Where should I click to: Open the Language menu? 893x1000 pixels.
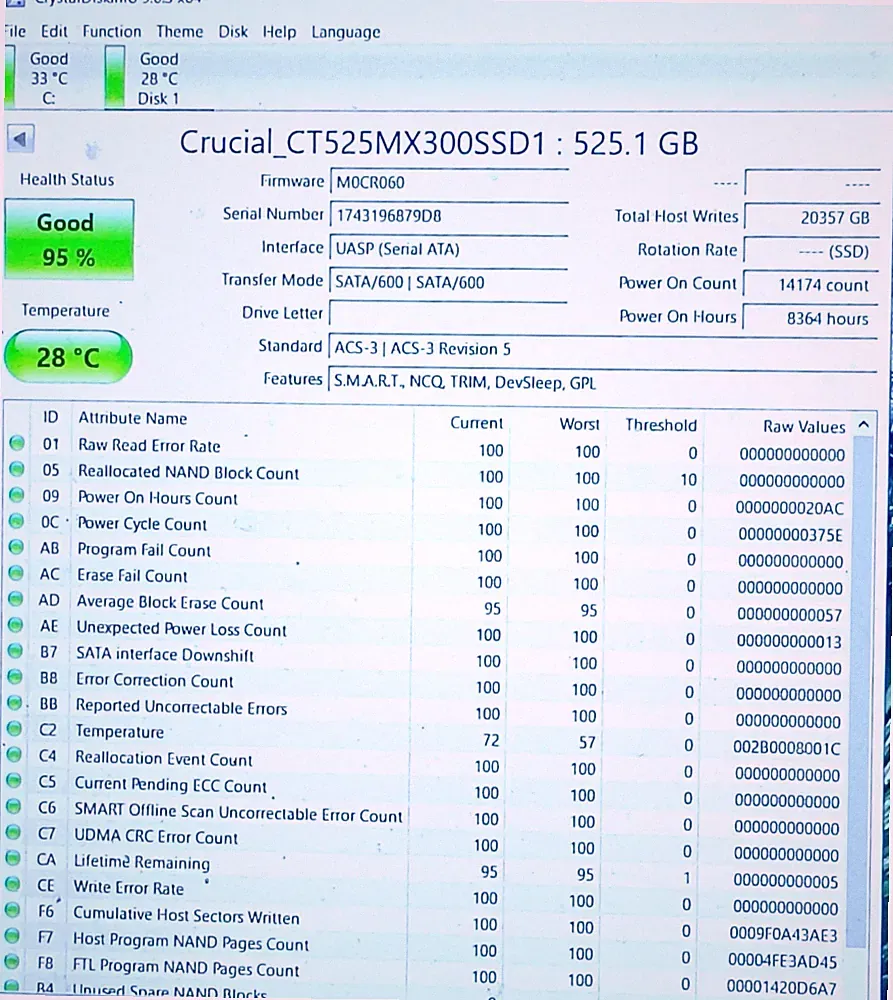pos(346,33)
